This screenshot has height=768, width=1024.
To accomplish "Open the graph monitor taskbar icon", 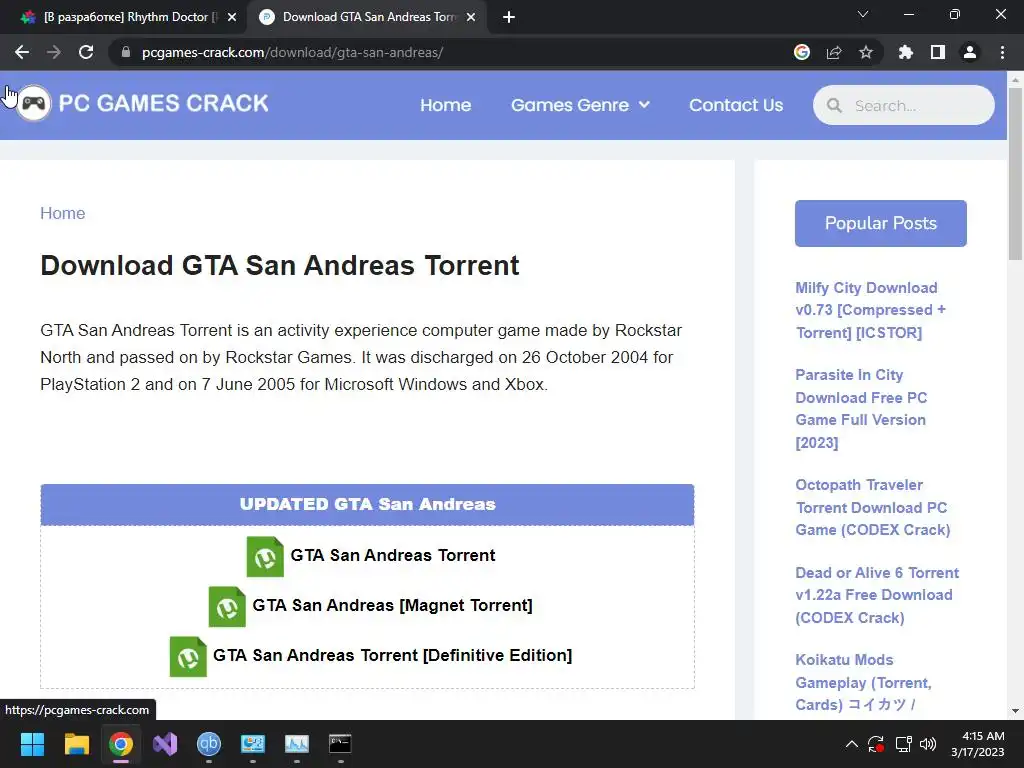I will tap(296, 744).
